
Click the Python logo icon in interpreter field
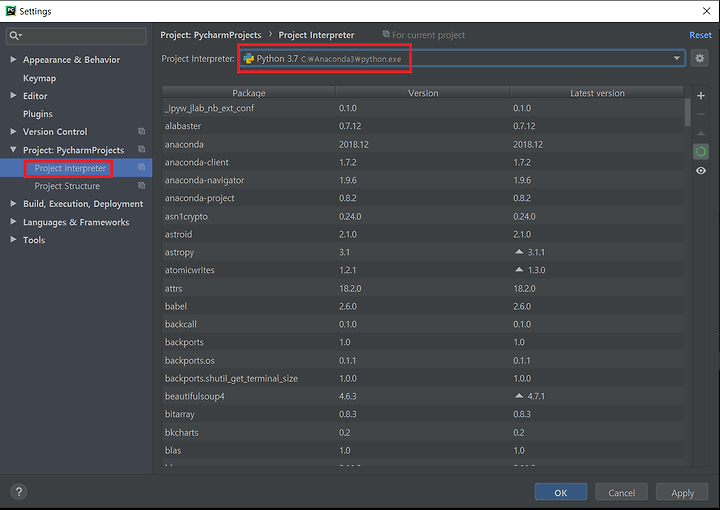248,58
